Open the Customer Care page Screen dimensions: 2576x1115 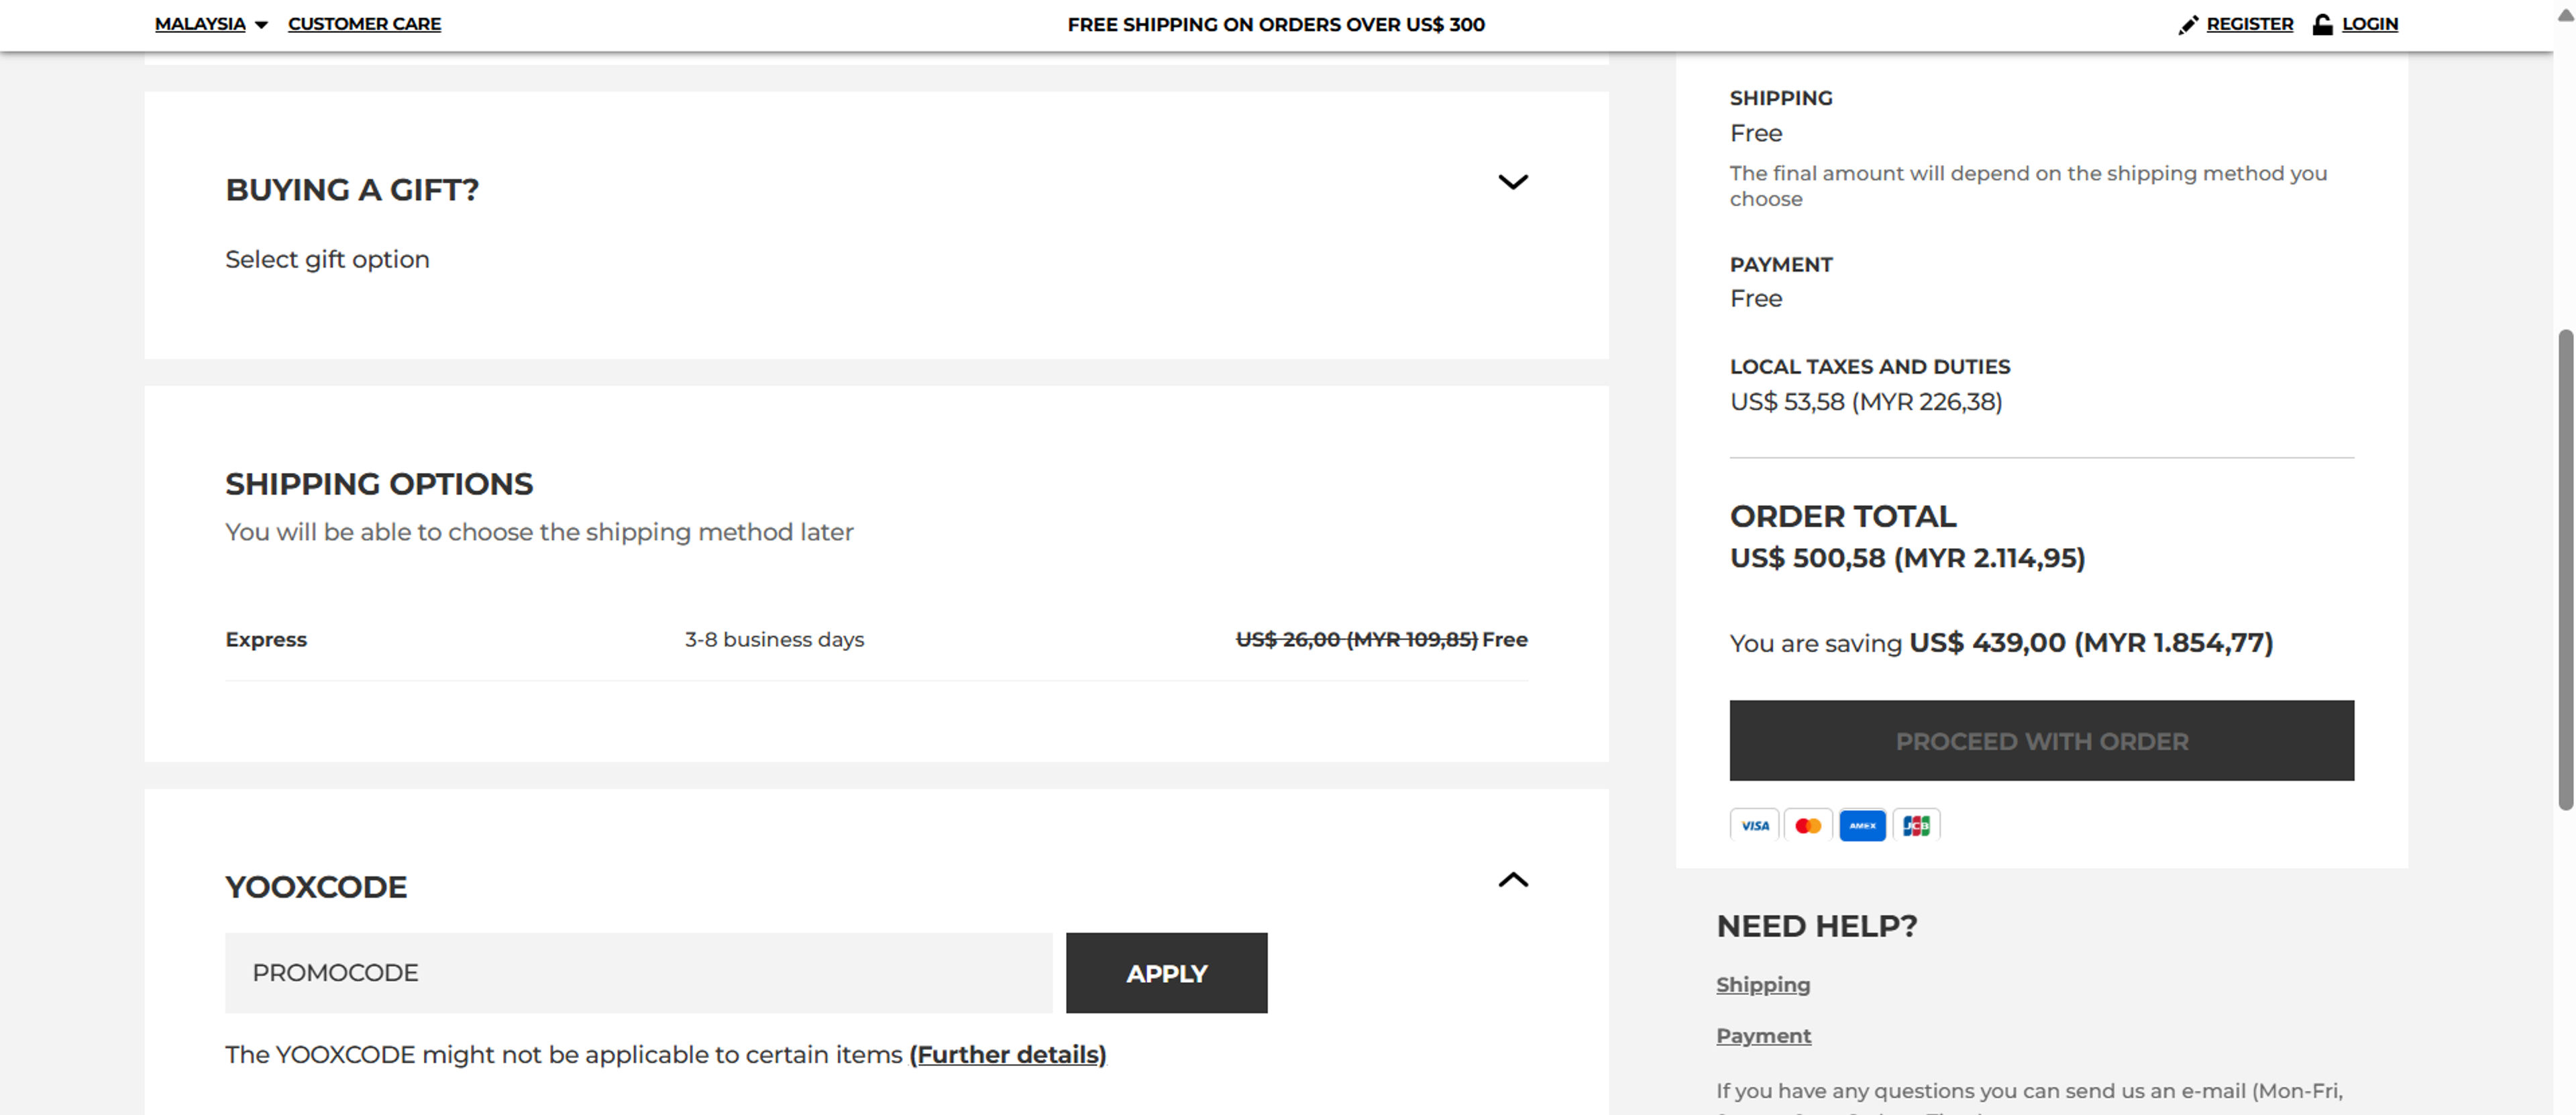(364, 24)
